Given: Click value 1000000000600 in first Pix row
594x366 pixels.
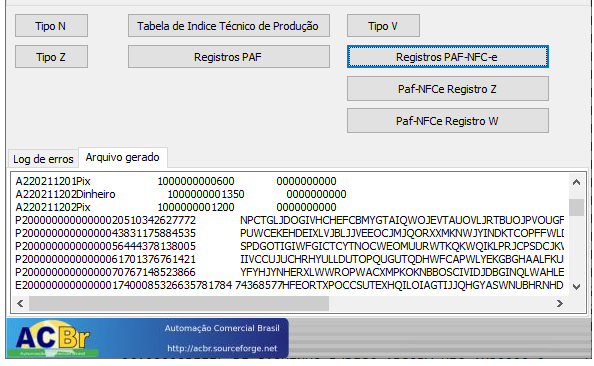Looking at the screenshot, I should tap(196, 181).
